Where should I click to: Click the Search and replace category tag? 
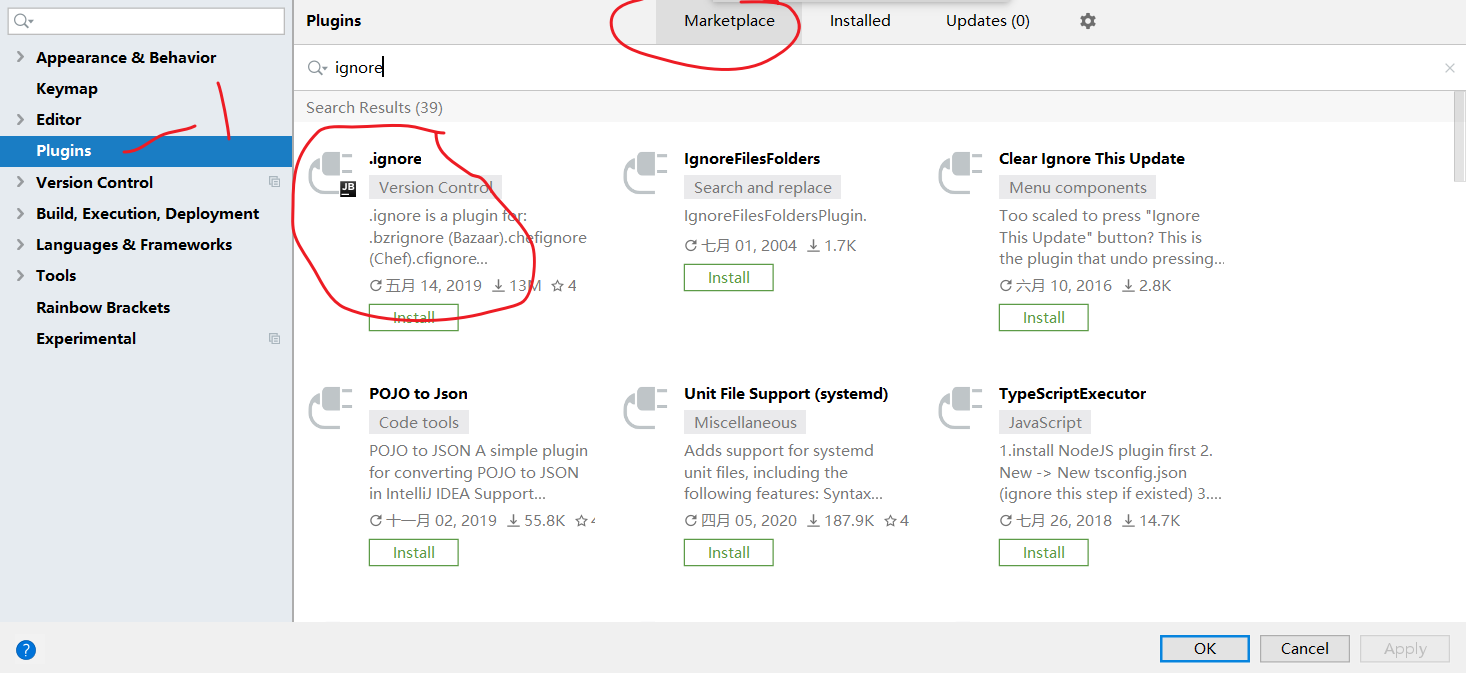tap(763, 187)
